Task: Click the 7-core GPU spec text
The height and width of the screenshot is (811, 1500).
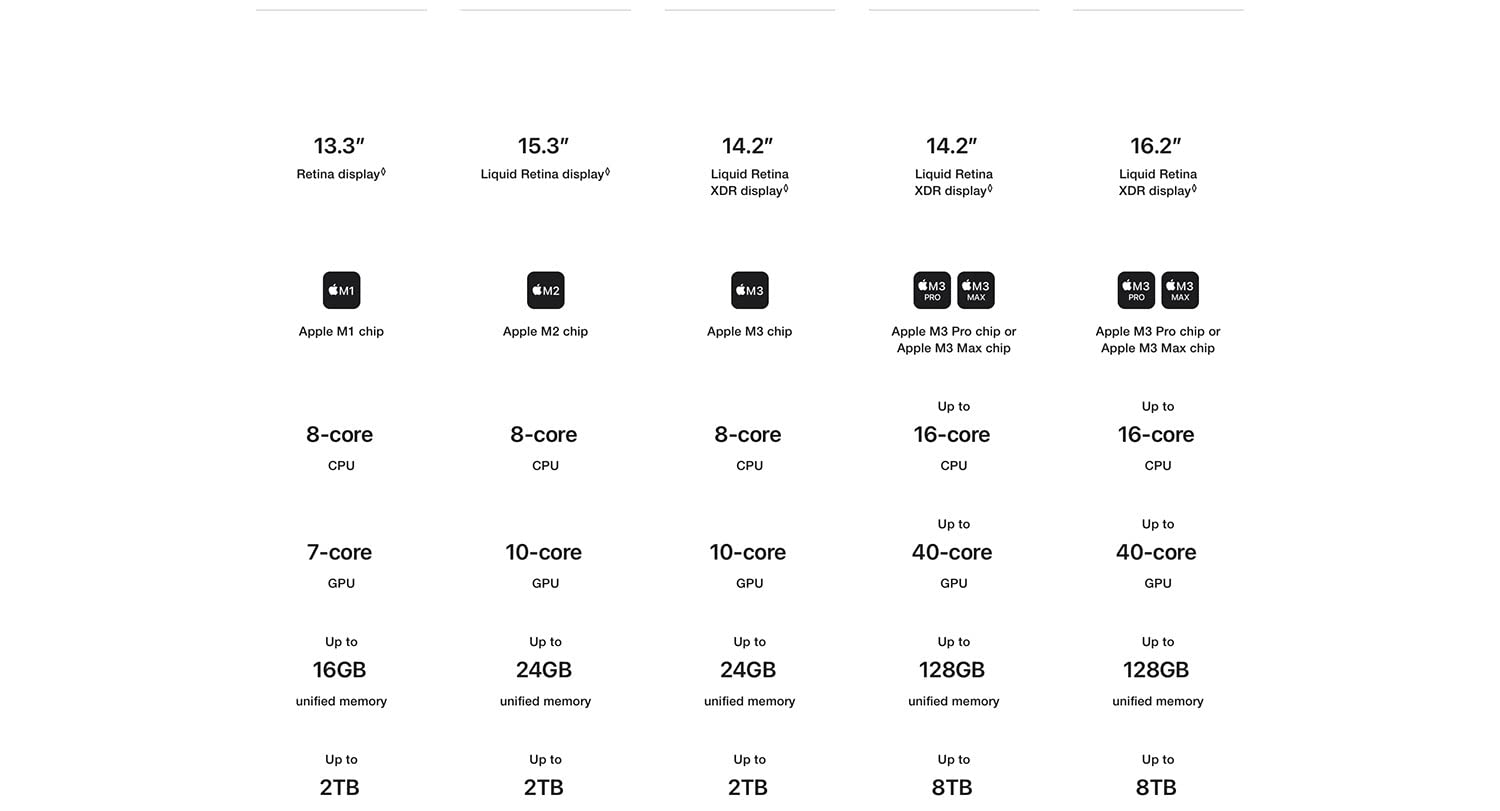Action: click(340, 552)
